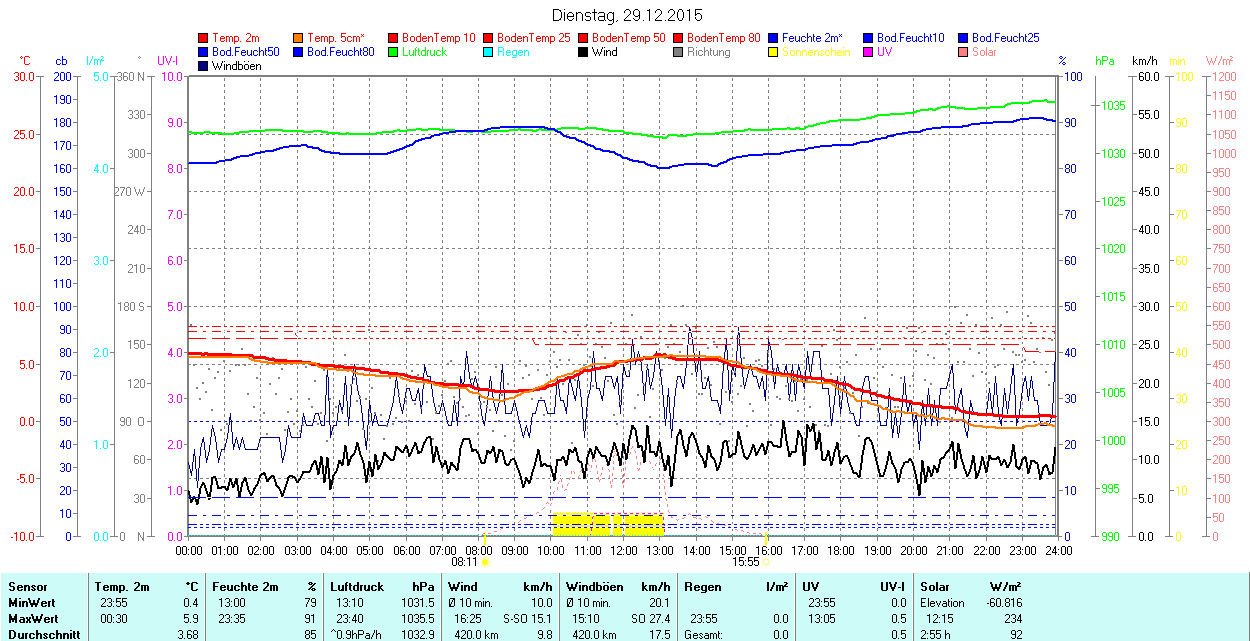Click the 'W/m²' axis unit label at top right
Image resolution: width=1250 pixels, height=641 pixels.
pyautogui.click(x=1219, y=61)
